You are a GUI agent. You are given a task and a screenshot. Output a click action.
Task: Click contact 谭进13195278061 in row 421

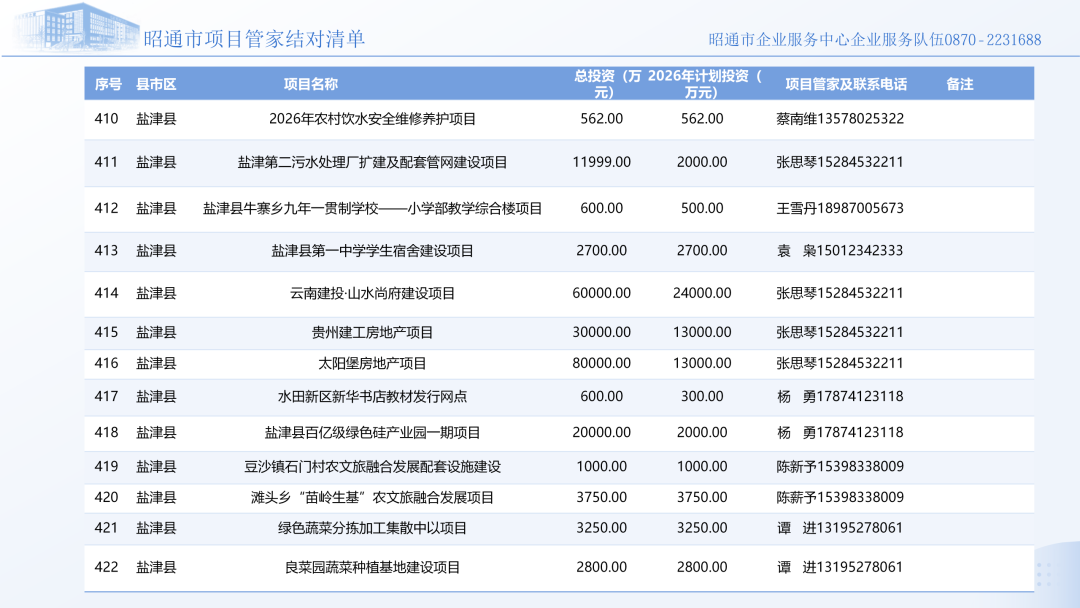pyautogui.click(x=840, y=528)
